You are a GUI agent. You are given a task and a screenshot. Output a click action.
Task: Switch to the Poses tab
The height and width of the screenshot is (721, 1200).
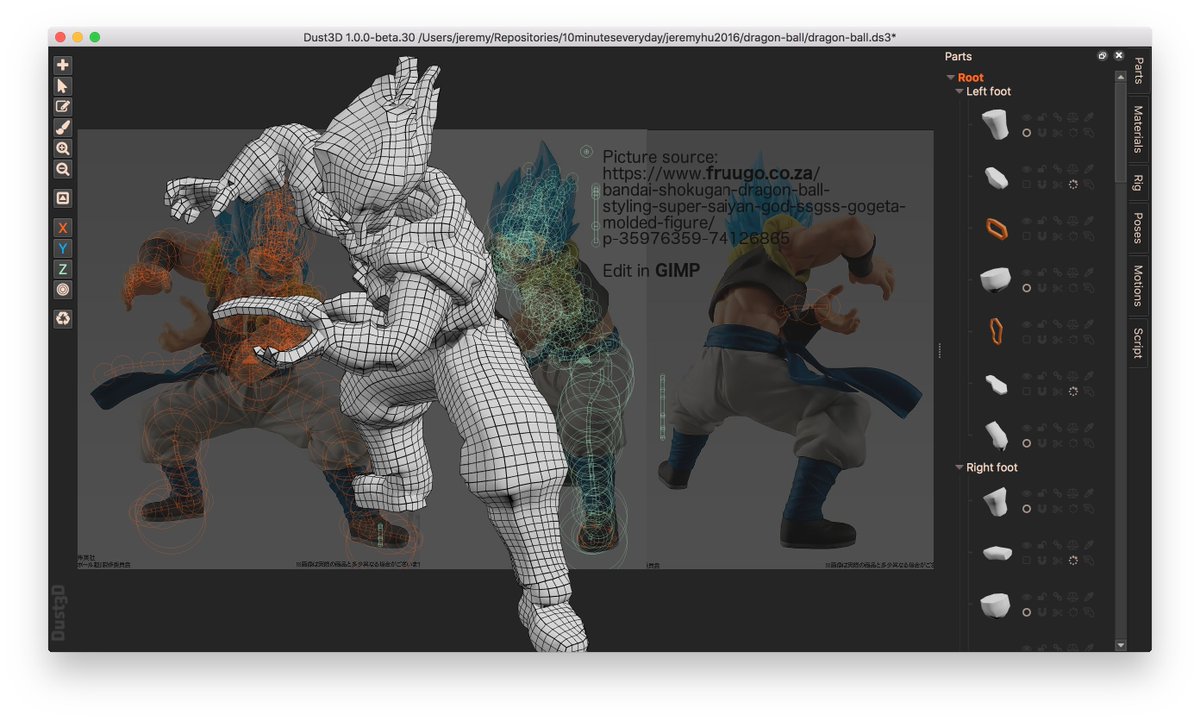click(1138, 227)
